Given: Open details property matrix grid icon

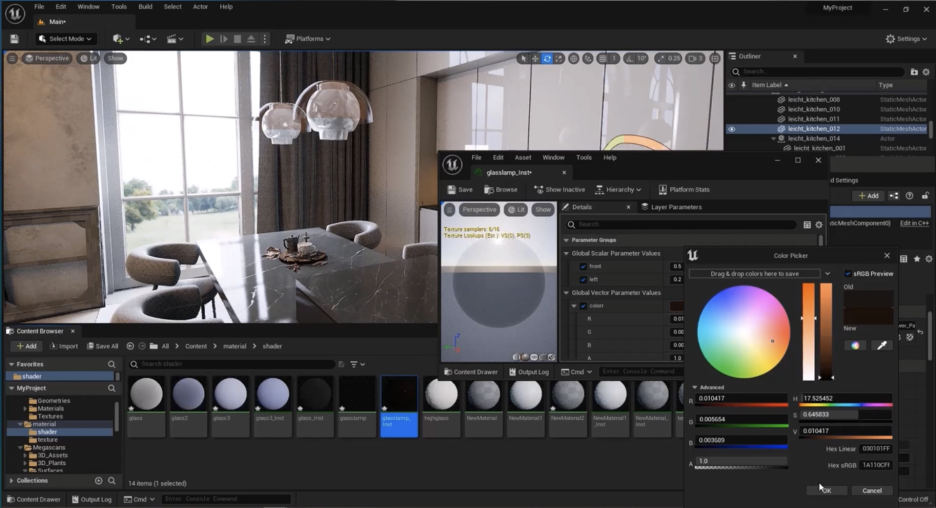Looking at the screenshot, I should (x=807, y=224).
